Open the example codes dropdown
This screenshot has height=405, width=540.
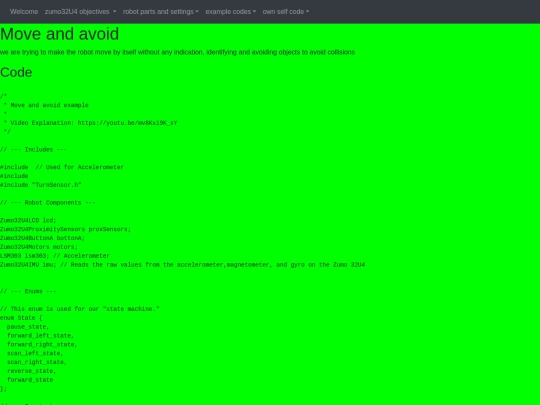pos(230,12)
